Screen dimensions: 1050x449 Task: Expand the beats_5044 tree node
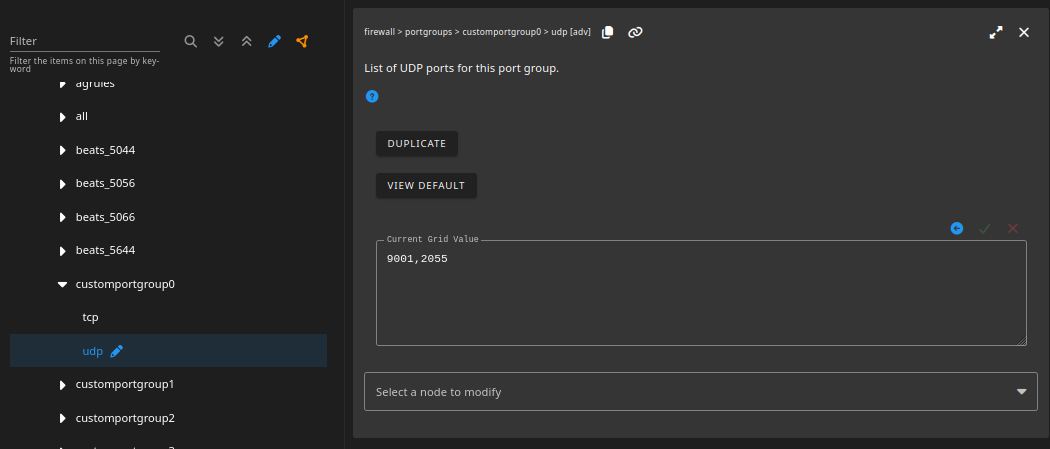click(63, 150)
